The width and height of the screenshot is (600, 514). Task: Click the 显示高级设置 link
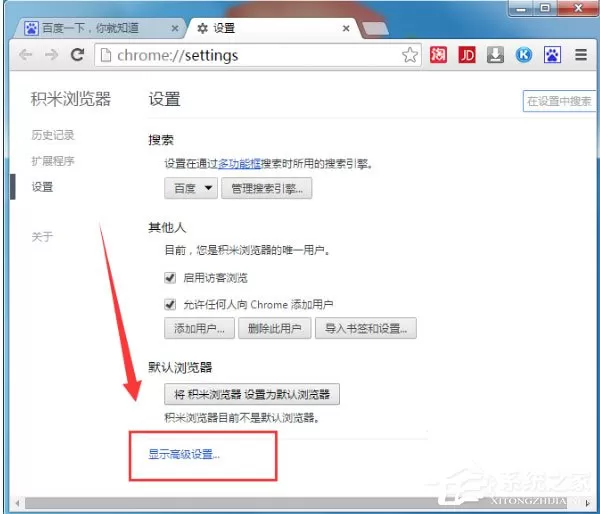(184, 454)
